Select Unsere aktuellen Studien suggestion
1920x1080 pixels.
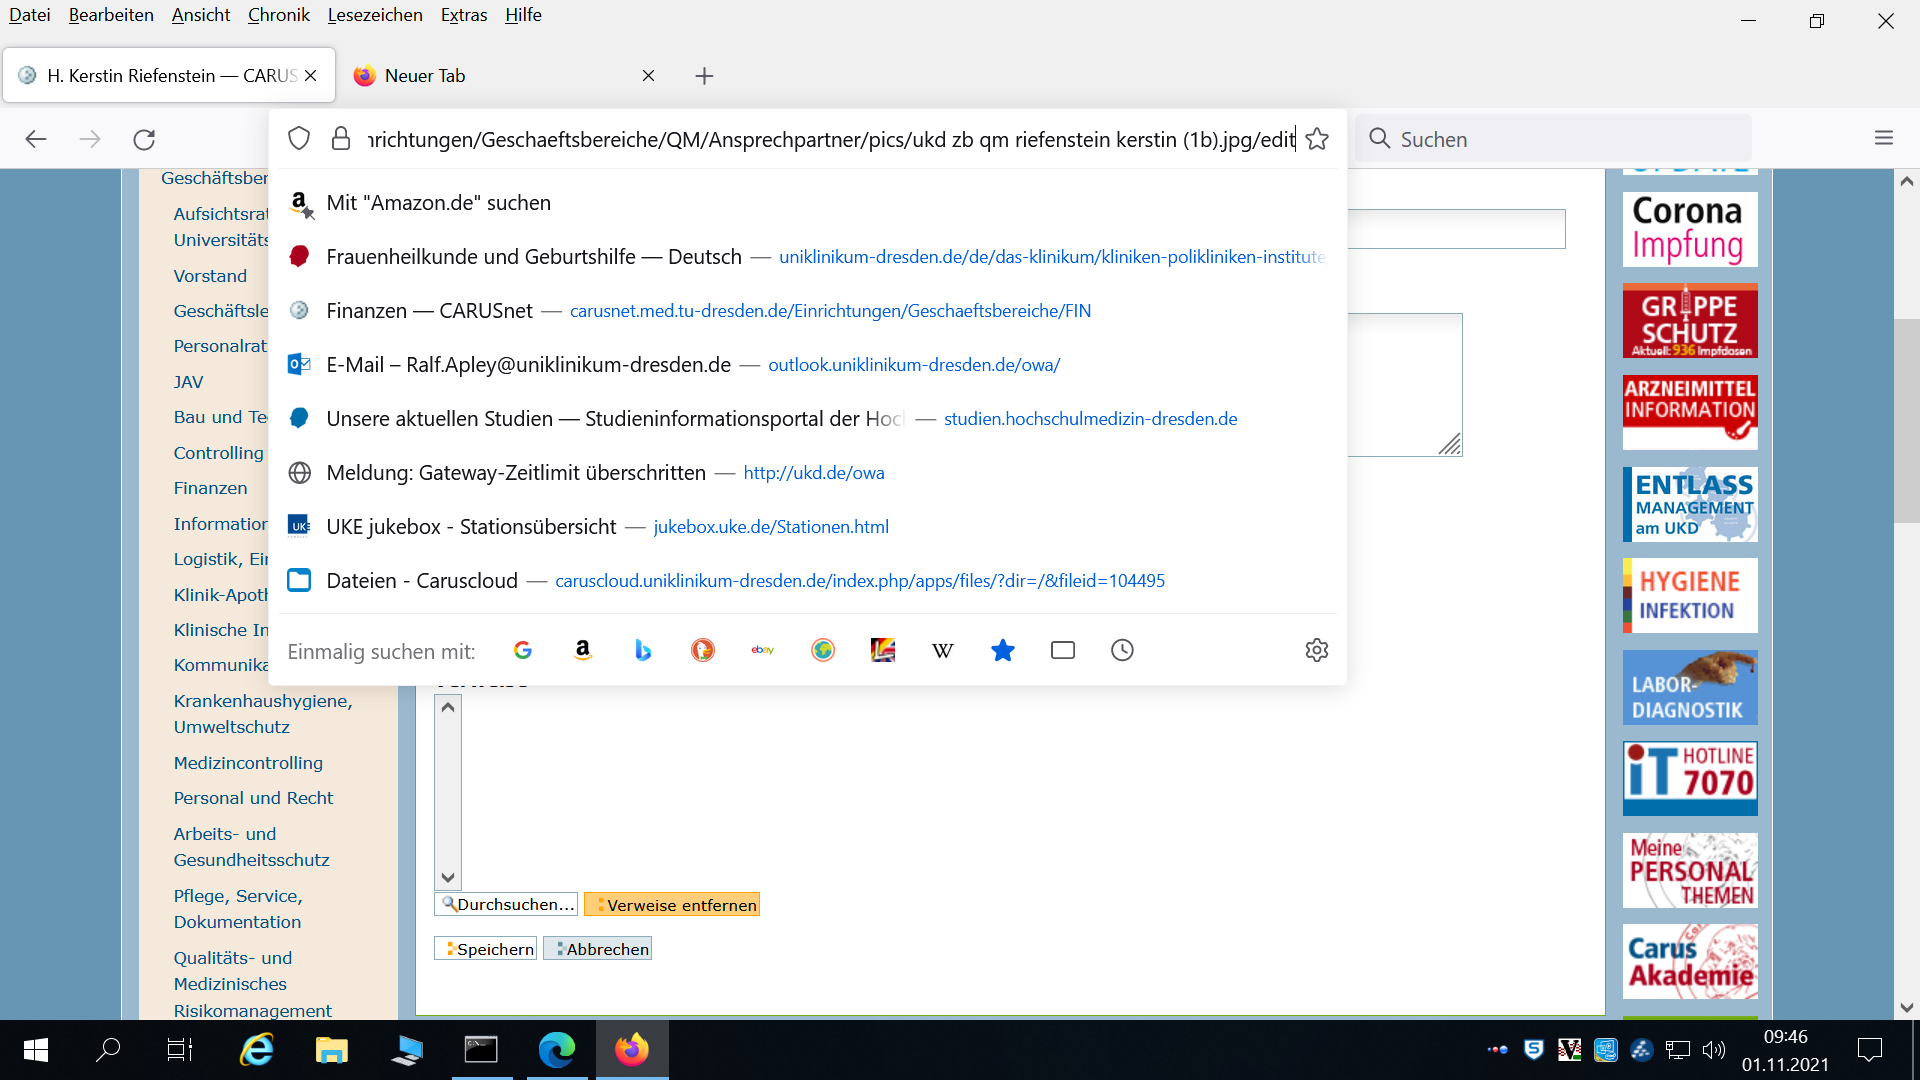pos(808,419)
